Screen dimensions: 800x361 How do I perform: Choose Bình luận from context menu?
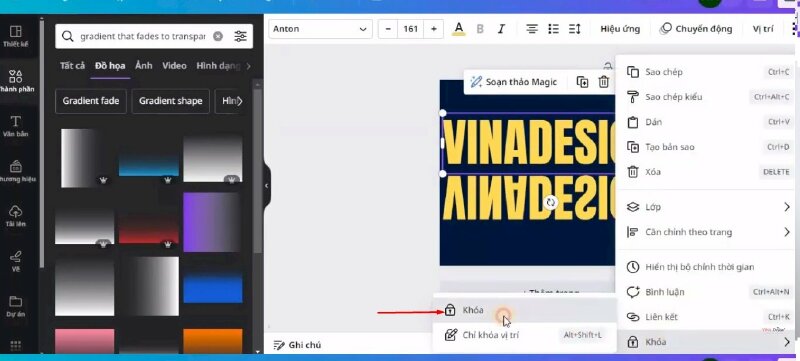click(x=708, y=292)
